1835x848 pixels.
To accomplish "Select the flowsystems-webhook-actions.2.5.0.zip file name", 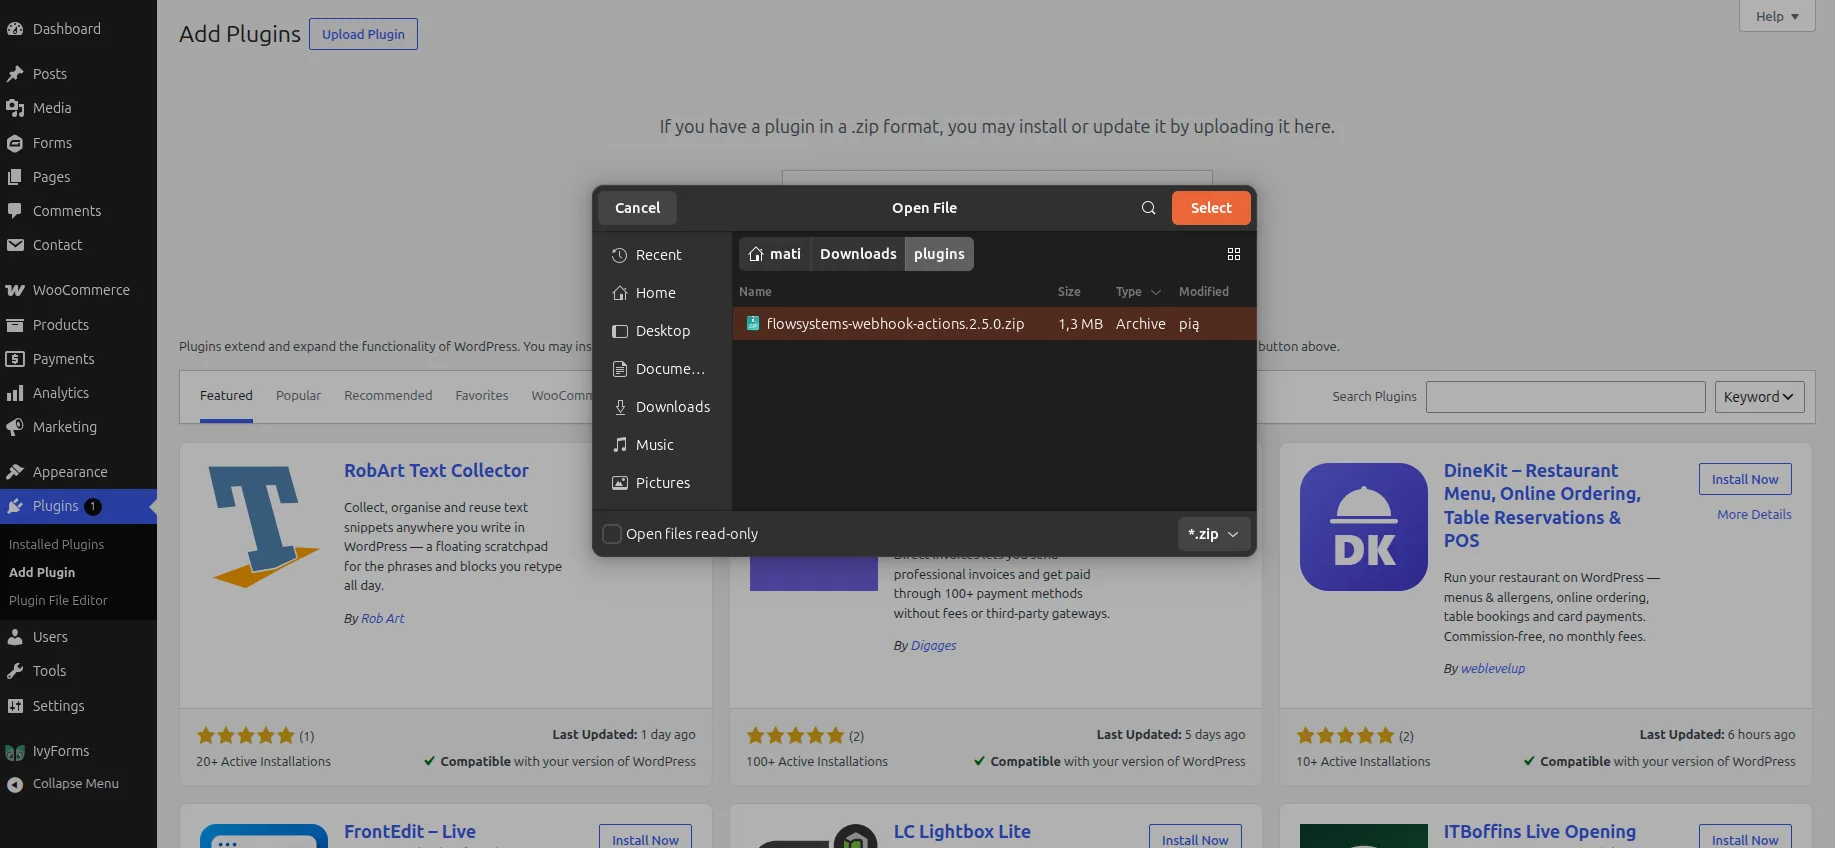I will tap(895, 324).
